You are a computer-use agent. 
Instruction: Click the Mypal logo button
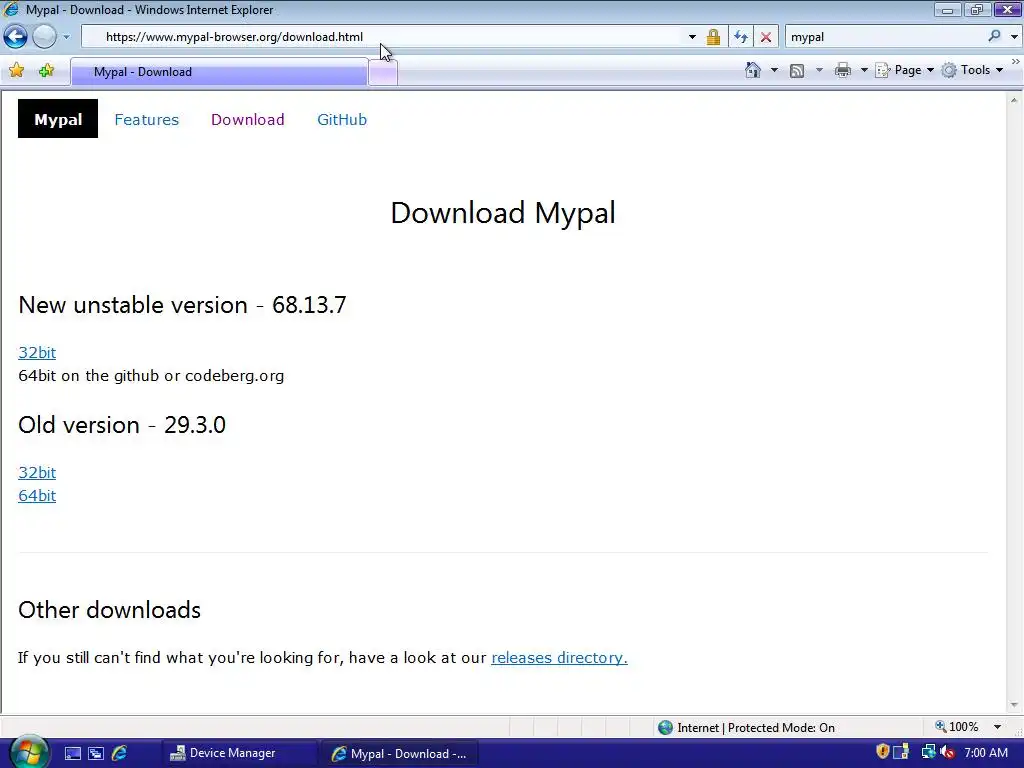point(57,119)
